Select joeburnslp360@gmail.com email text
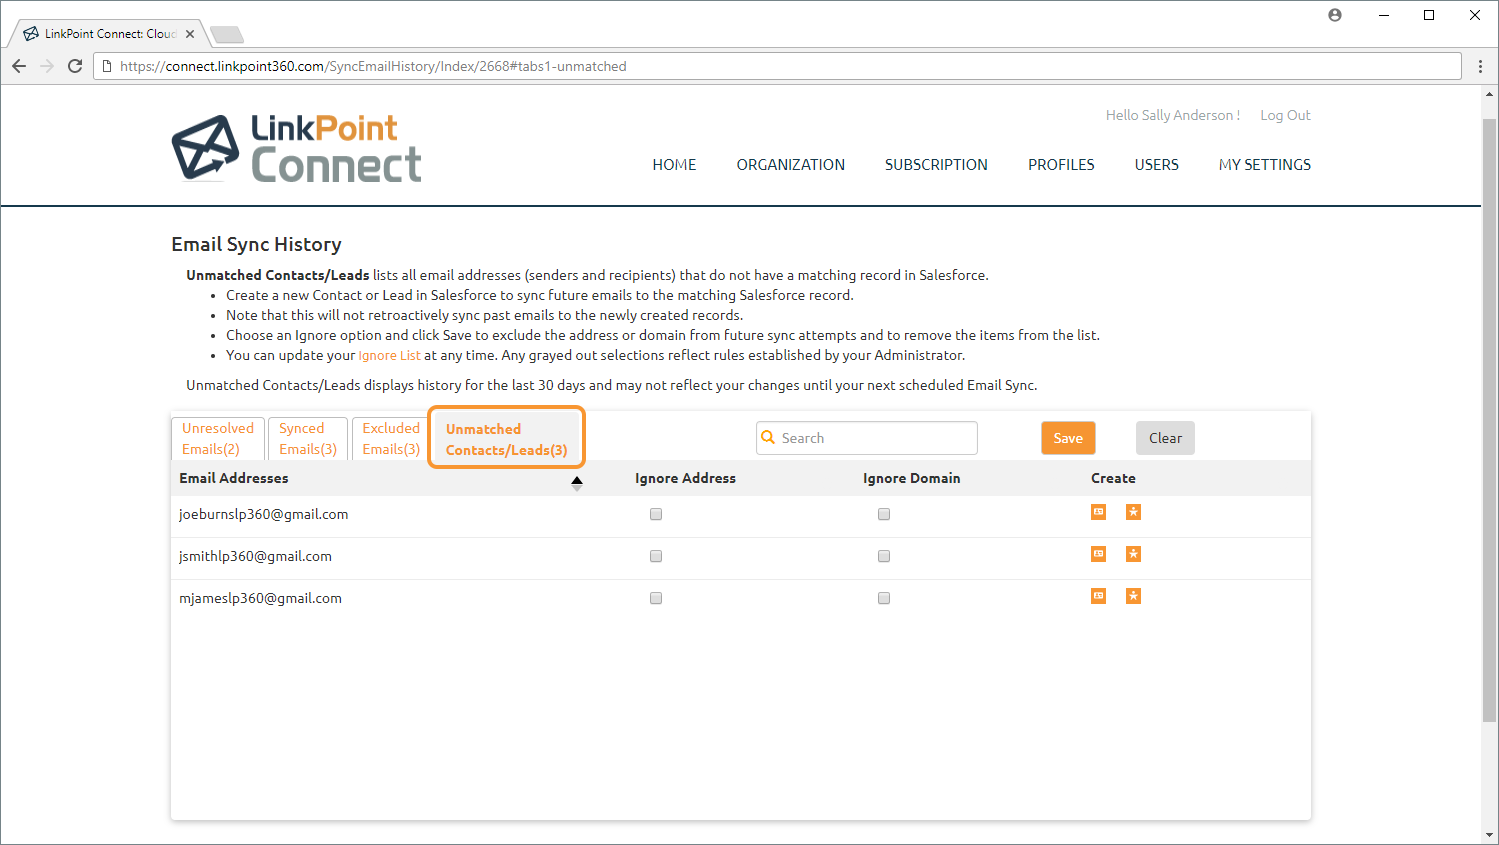 pyautogui.click(x=263, y=514)
